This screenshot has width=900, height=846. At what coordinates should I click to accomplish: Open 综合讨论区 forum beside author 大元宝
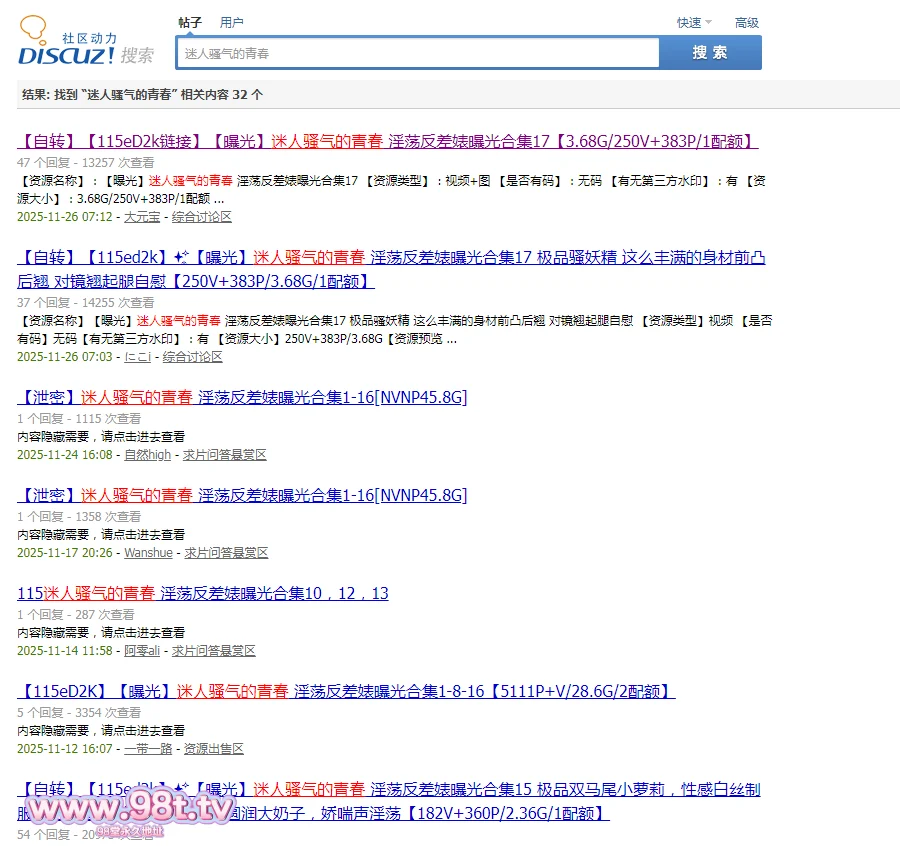click(x=201, y=217)
